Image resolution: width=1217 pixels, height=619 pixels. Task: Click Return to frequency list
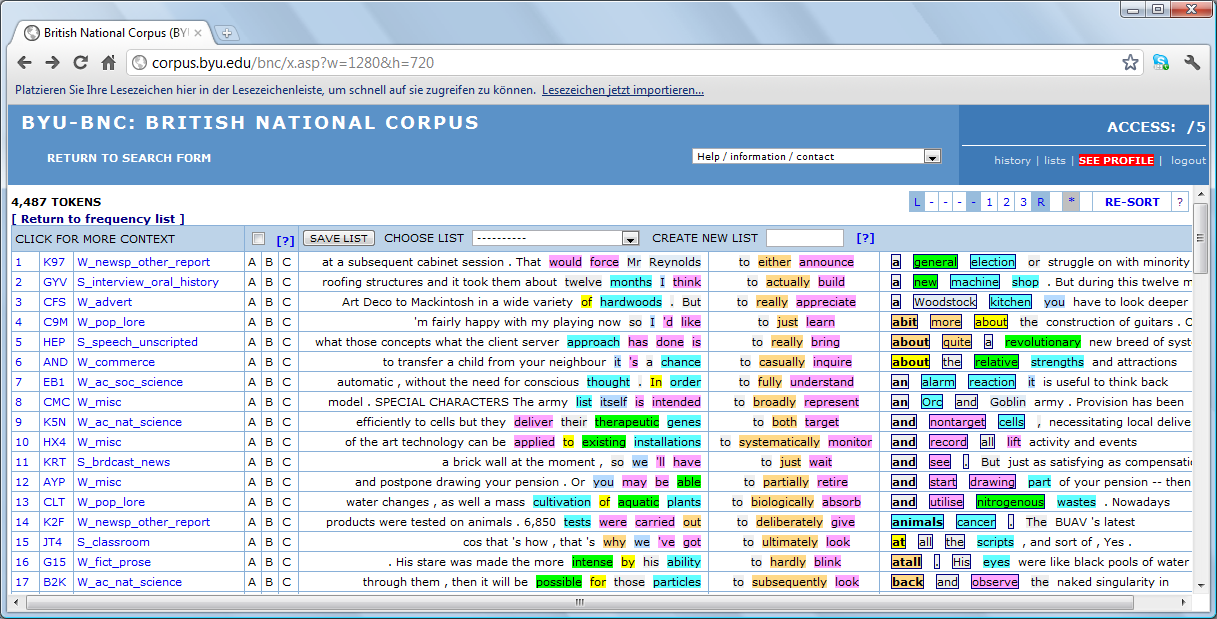[98, 219]
